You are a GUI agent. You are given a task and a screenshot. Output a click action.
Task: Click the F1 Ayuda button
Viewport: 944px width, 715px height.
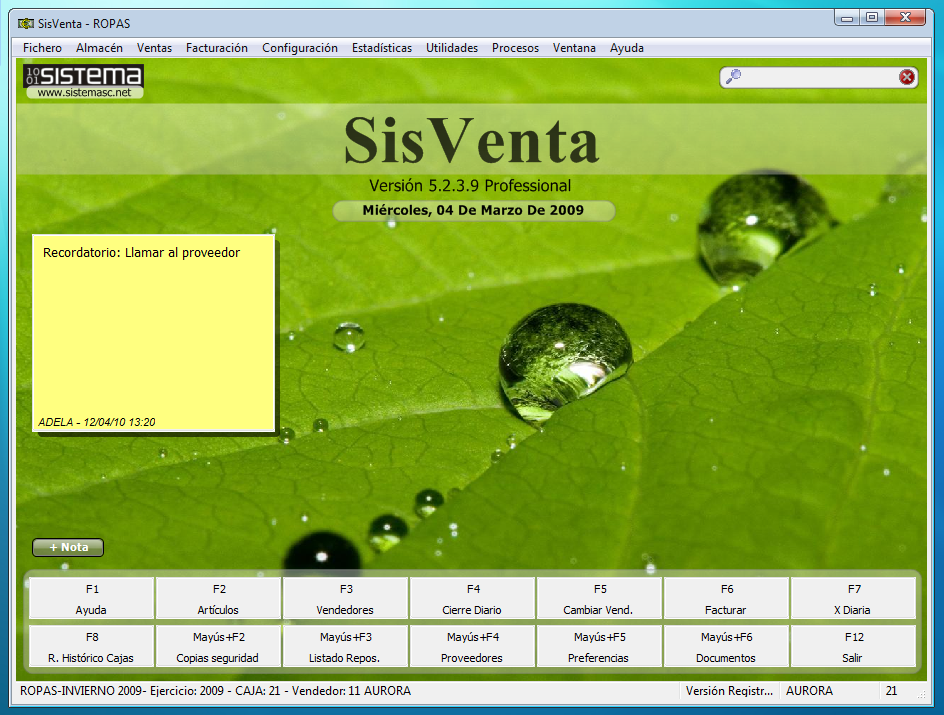tap(92, 598)
